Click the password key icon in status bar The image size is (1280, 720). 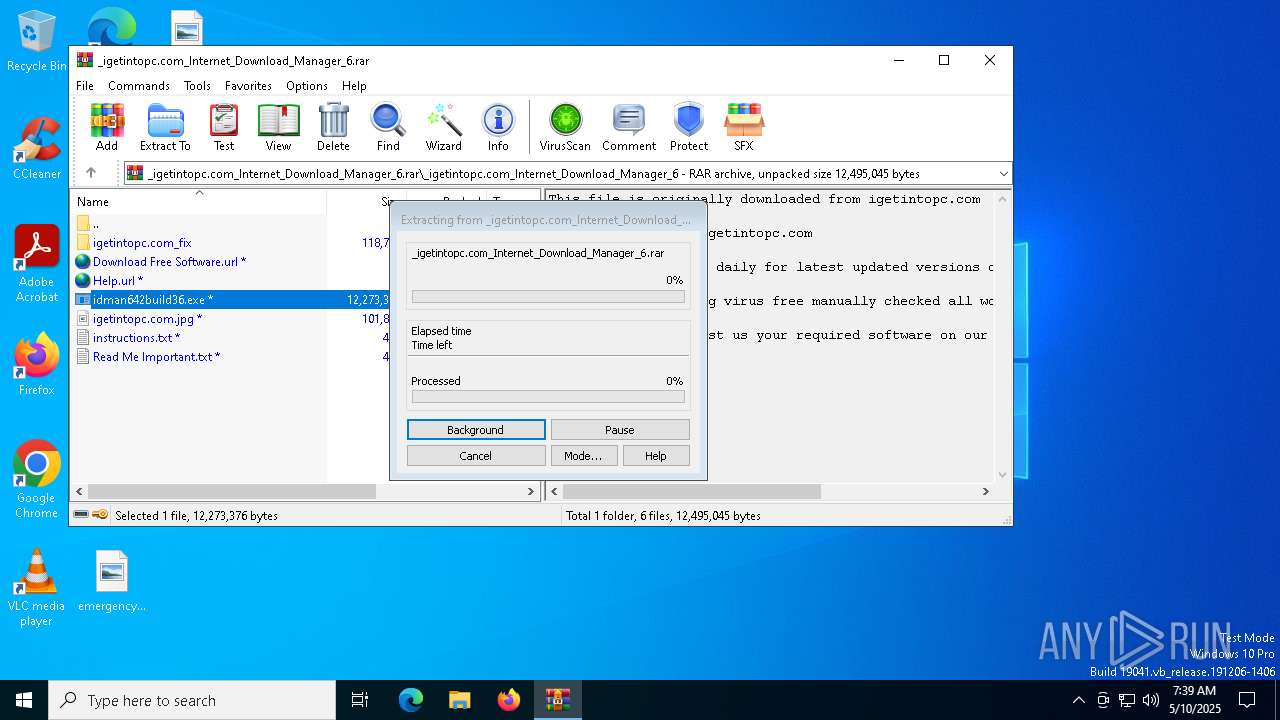coord(100,515)
